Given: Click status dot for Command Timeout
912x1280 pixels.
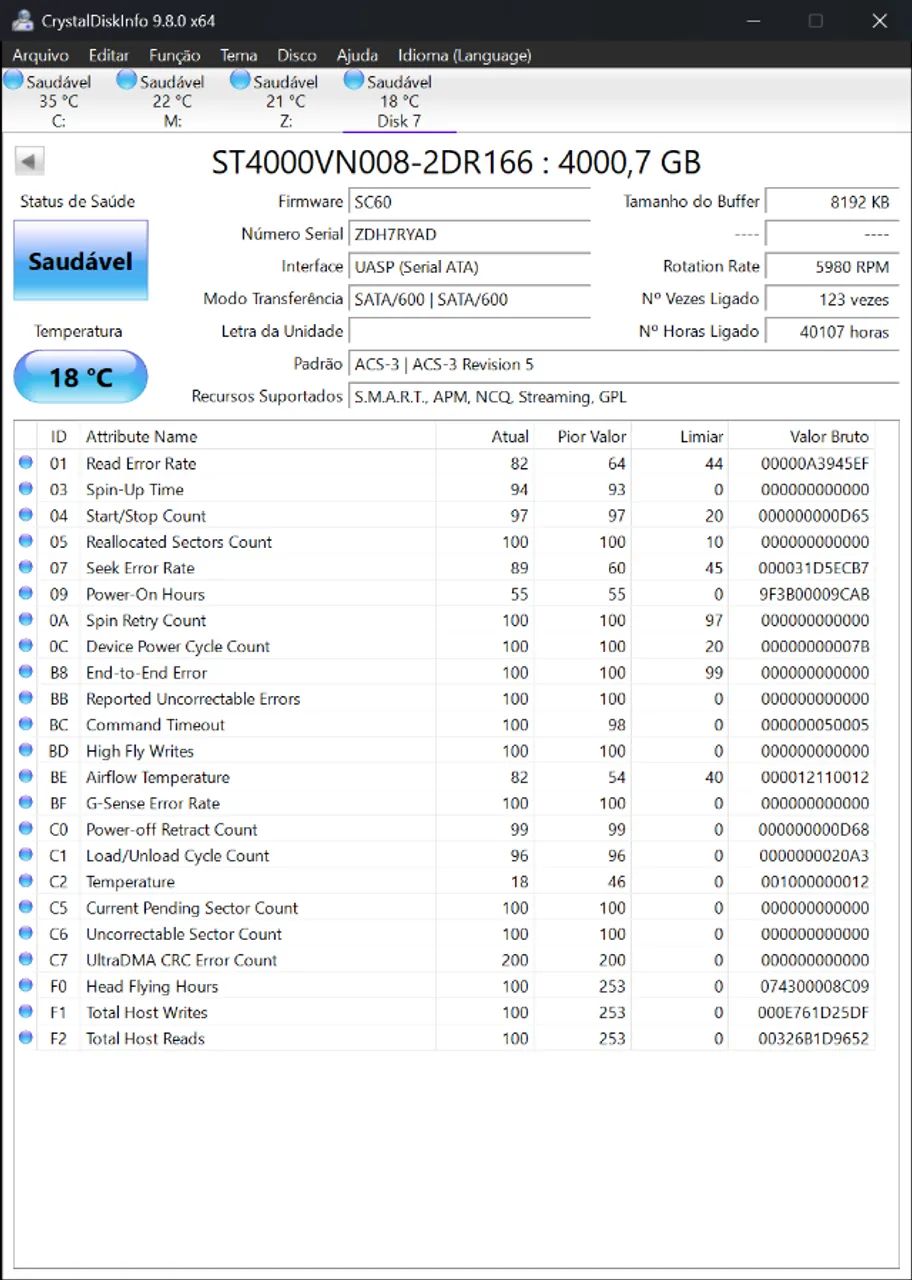Looking at the screenshot, I should [x=26, y=724].
